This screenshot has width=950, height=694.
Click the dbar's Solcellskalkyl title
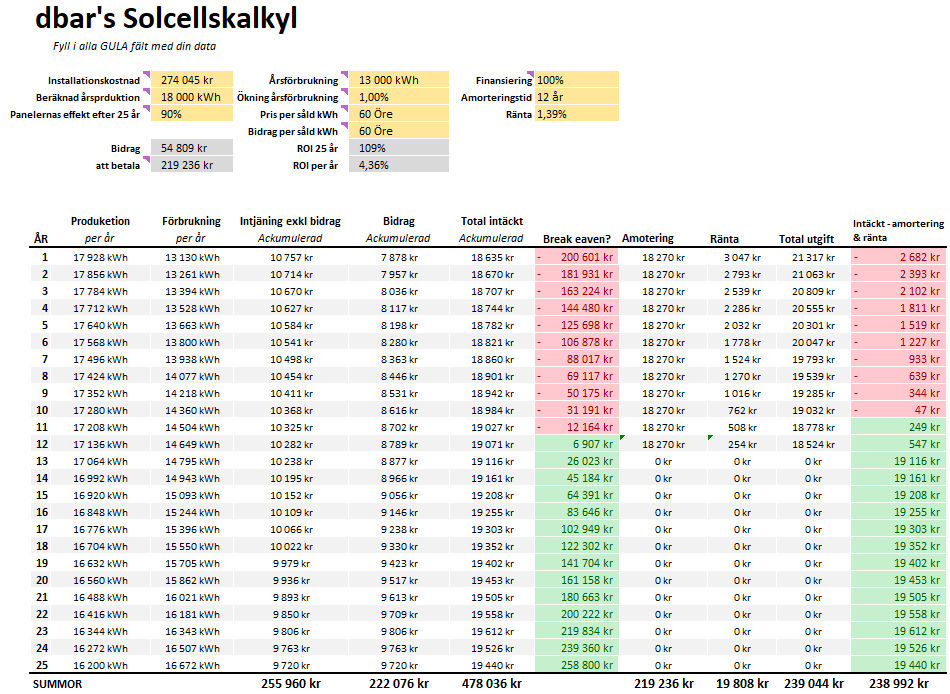click(x=166, y=19)
